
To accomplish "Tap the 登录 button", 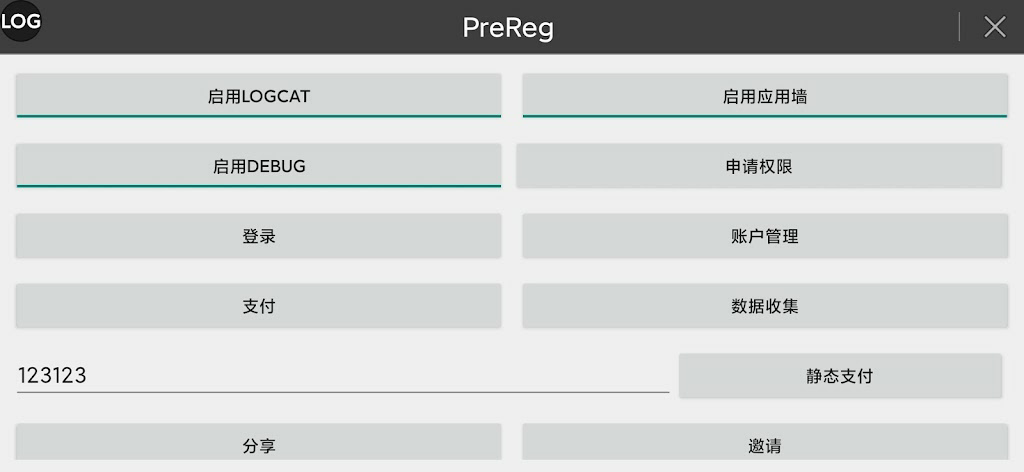I will point(258,236).
